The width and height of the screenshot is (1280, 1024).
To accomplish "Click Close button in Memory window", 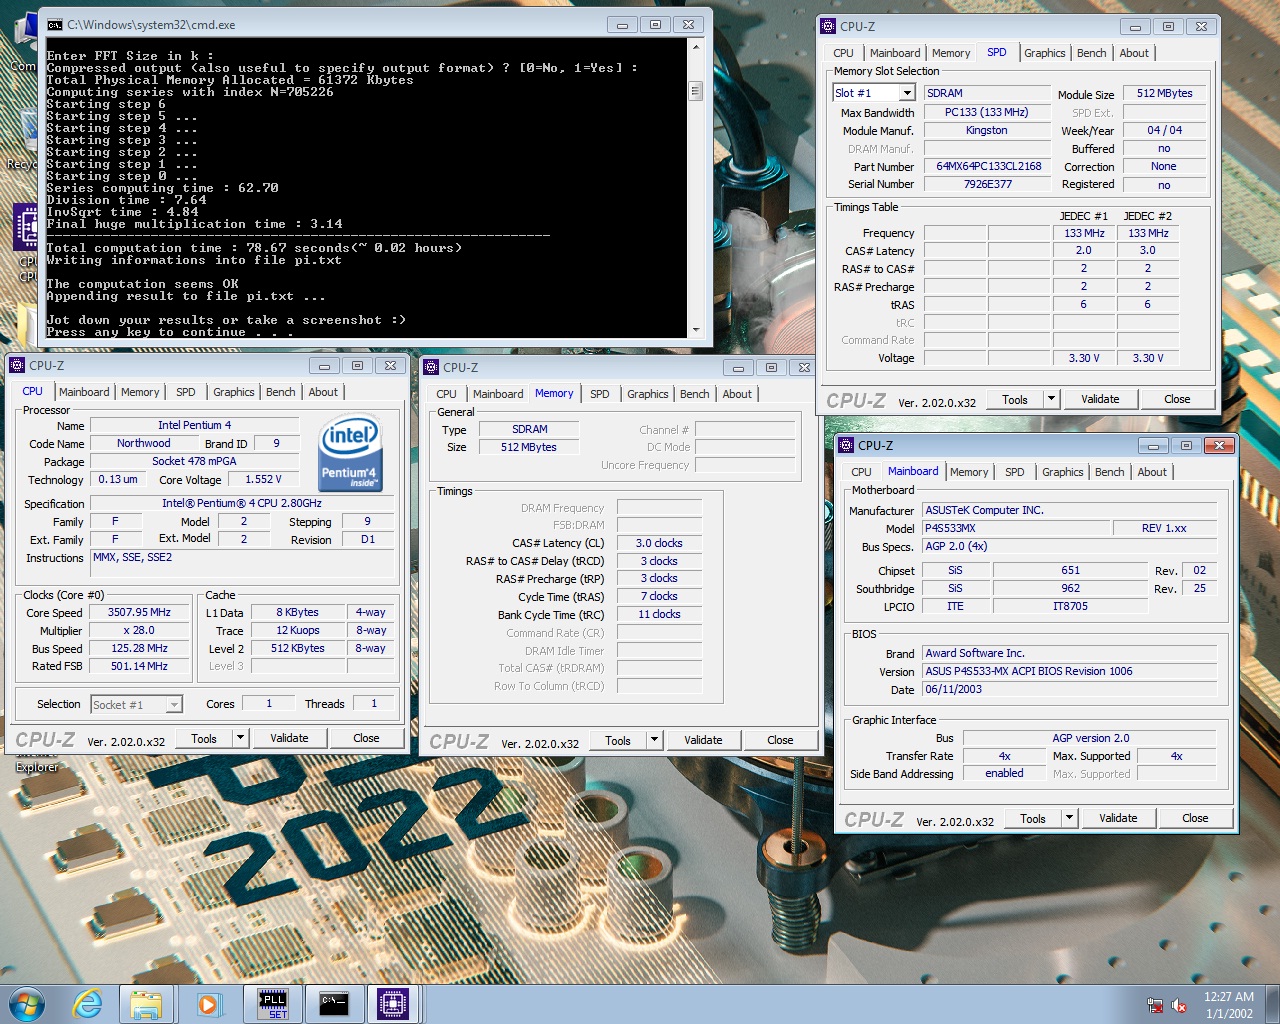I will click(780, 740).
